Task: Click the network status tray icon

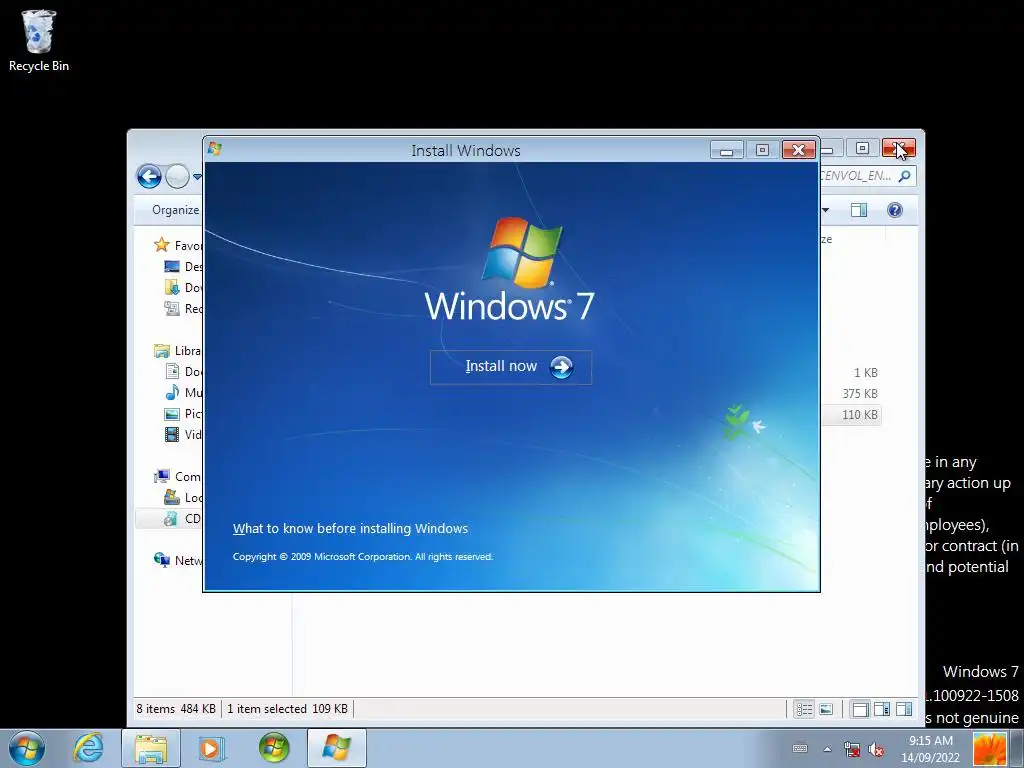Action: coord(852,749)
